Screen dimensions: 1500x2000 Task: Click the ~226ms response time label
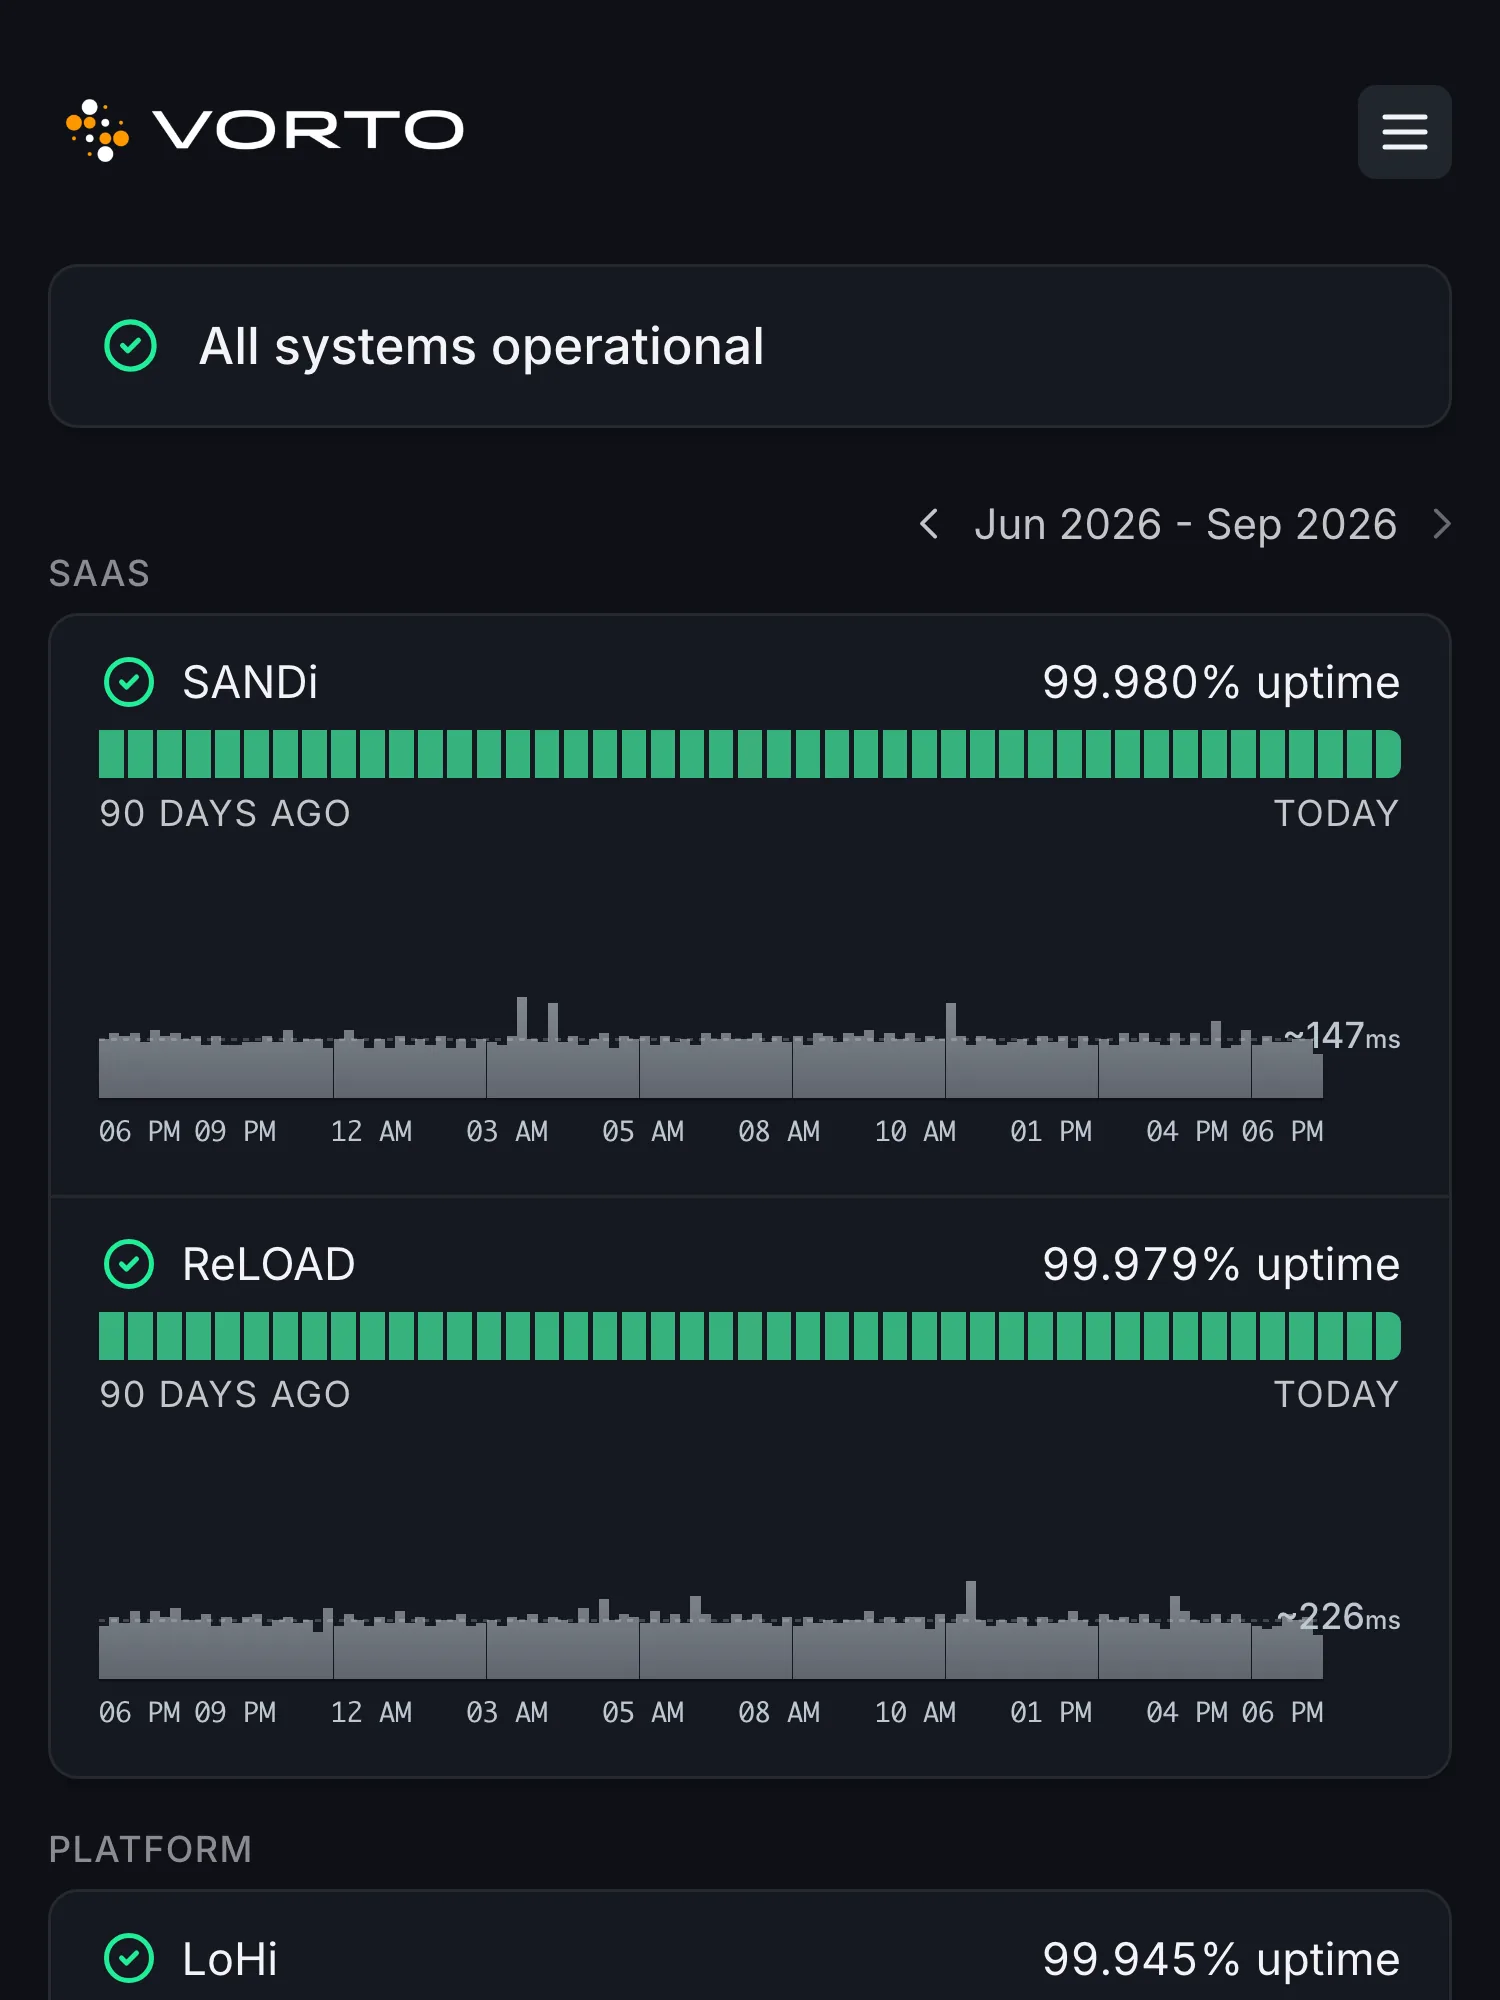1338,1616
